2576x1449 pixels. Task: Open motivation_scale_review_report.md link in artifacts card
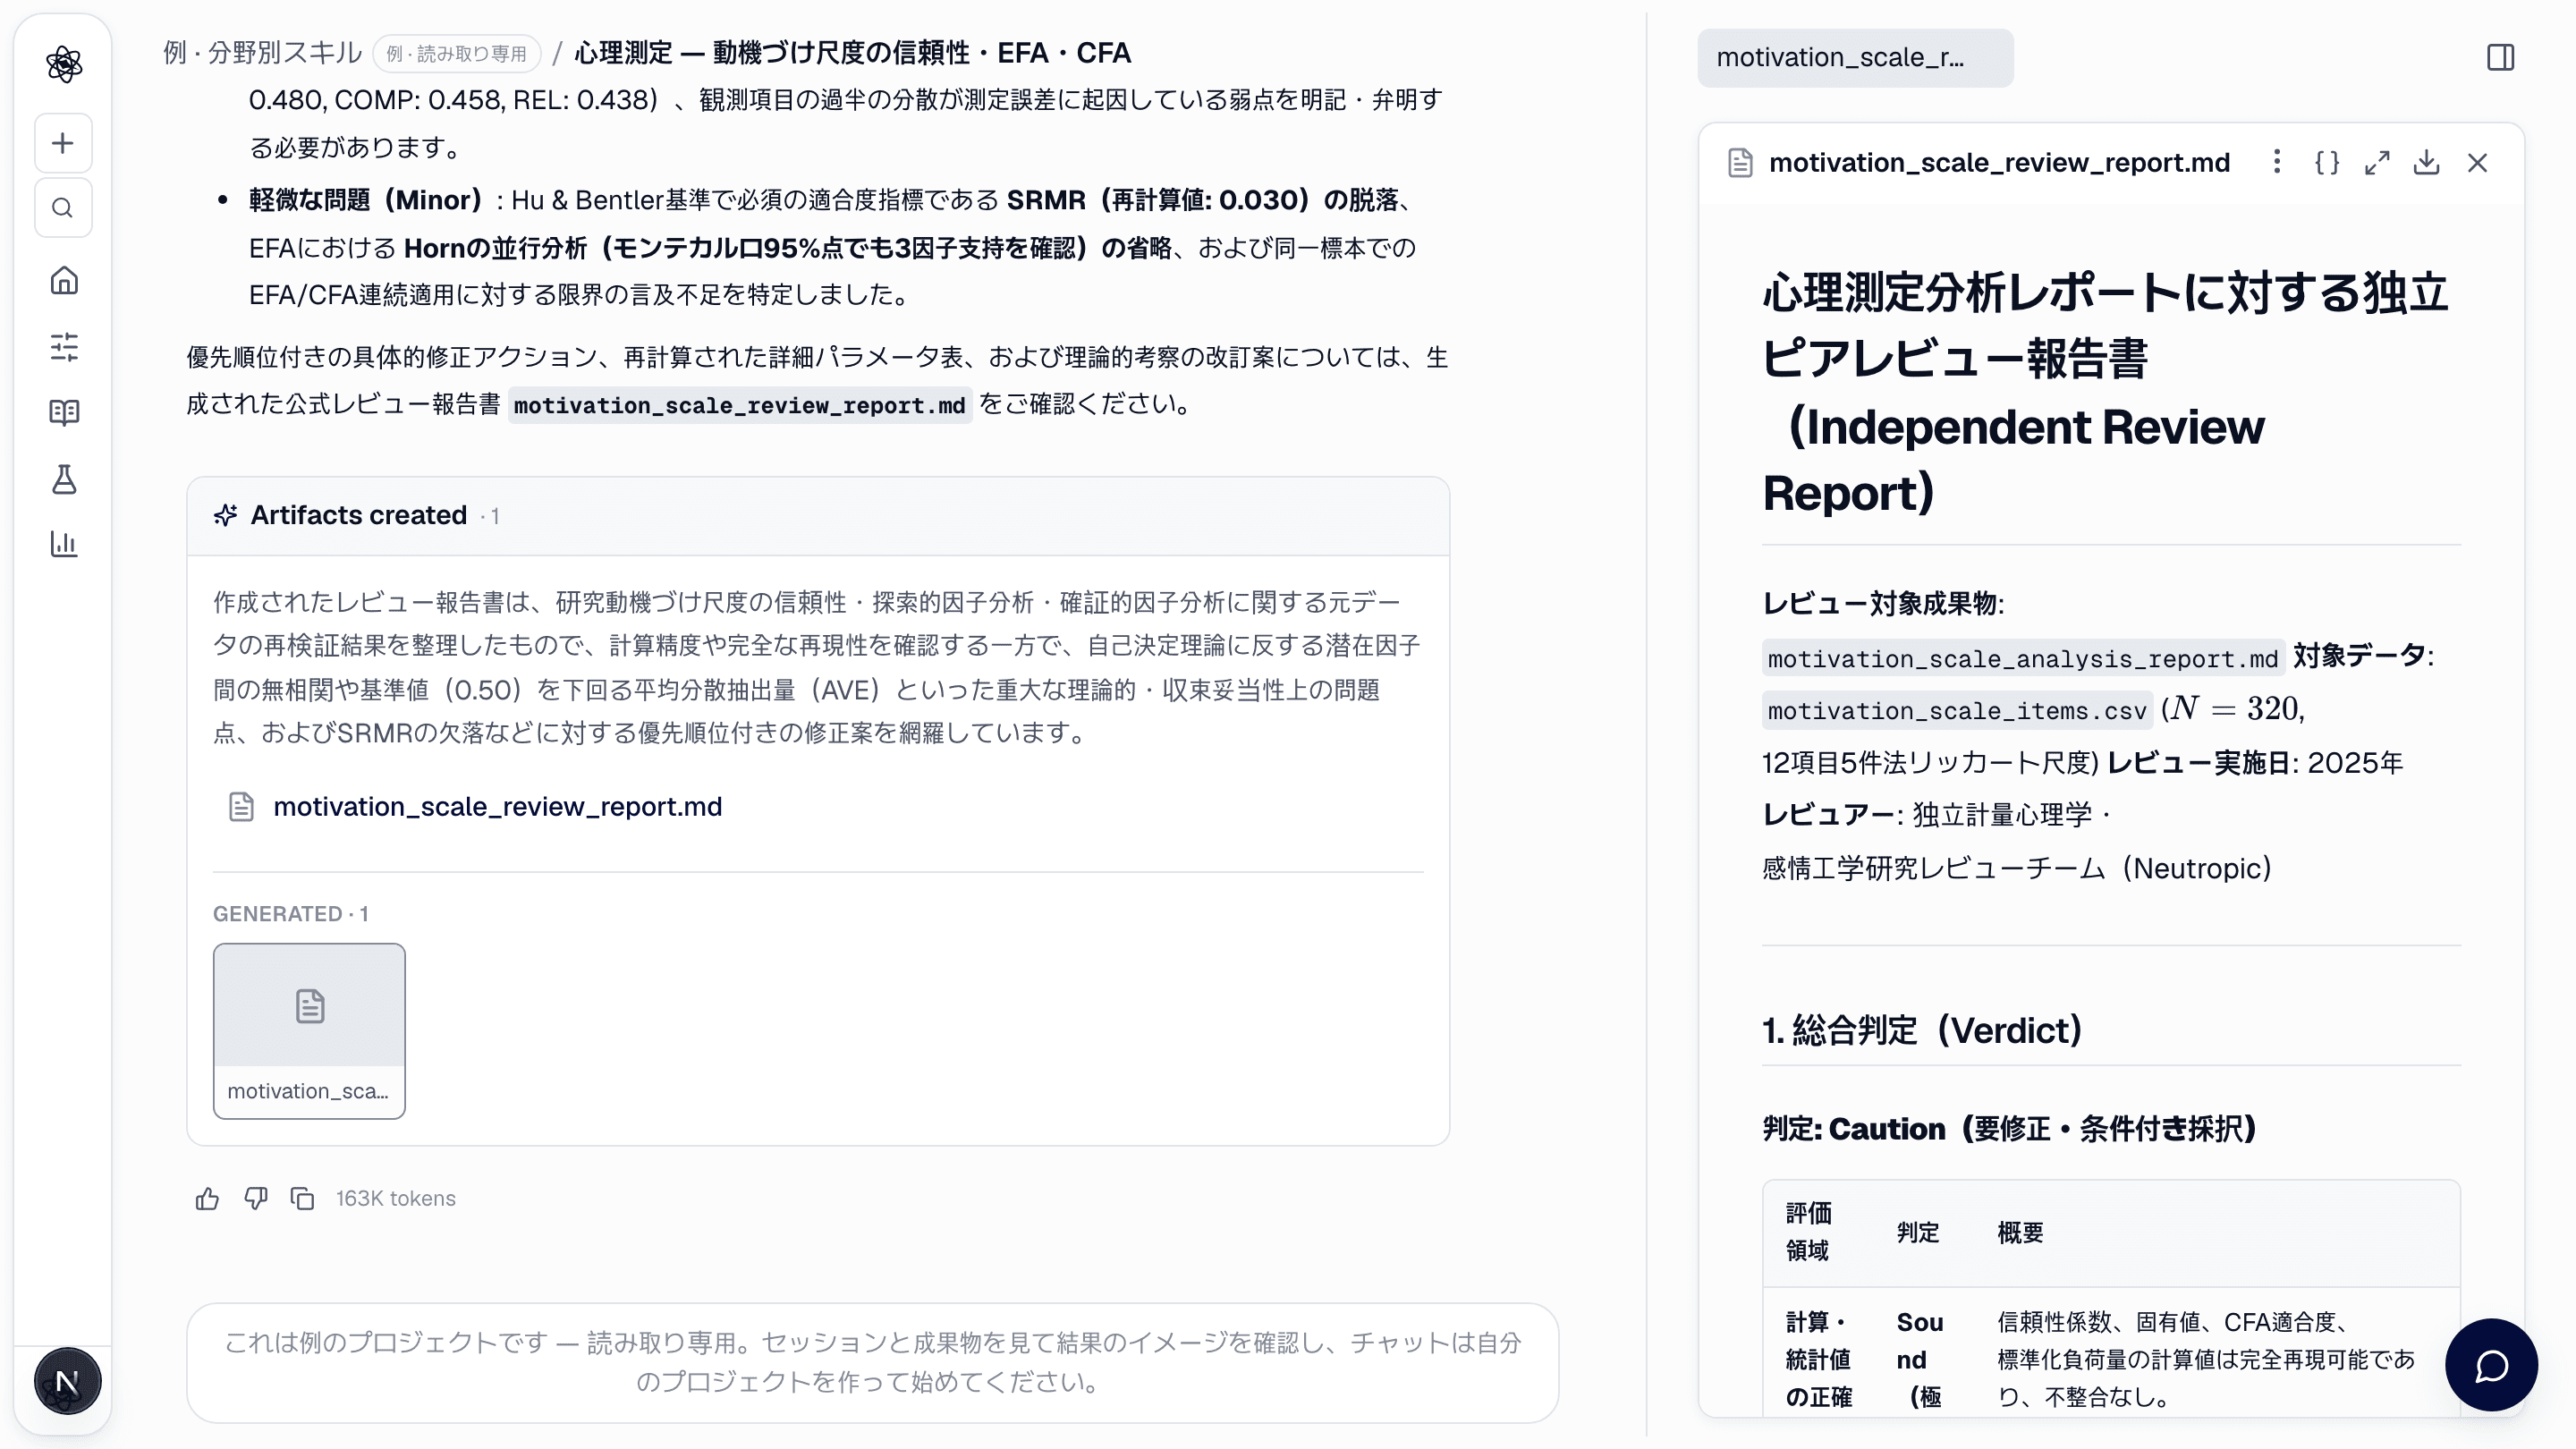click(x=497, y=807)
